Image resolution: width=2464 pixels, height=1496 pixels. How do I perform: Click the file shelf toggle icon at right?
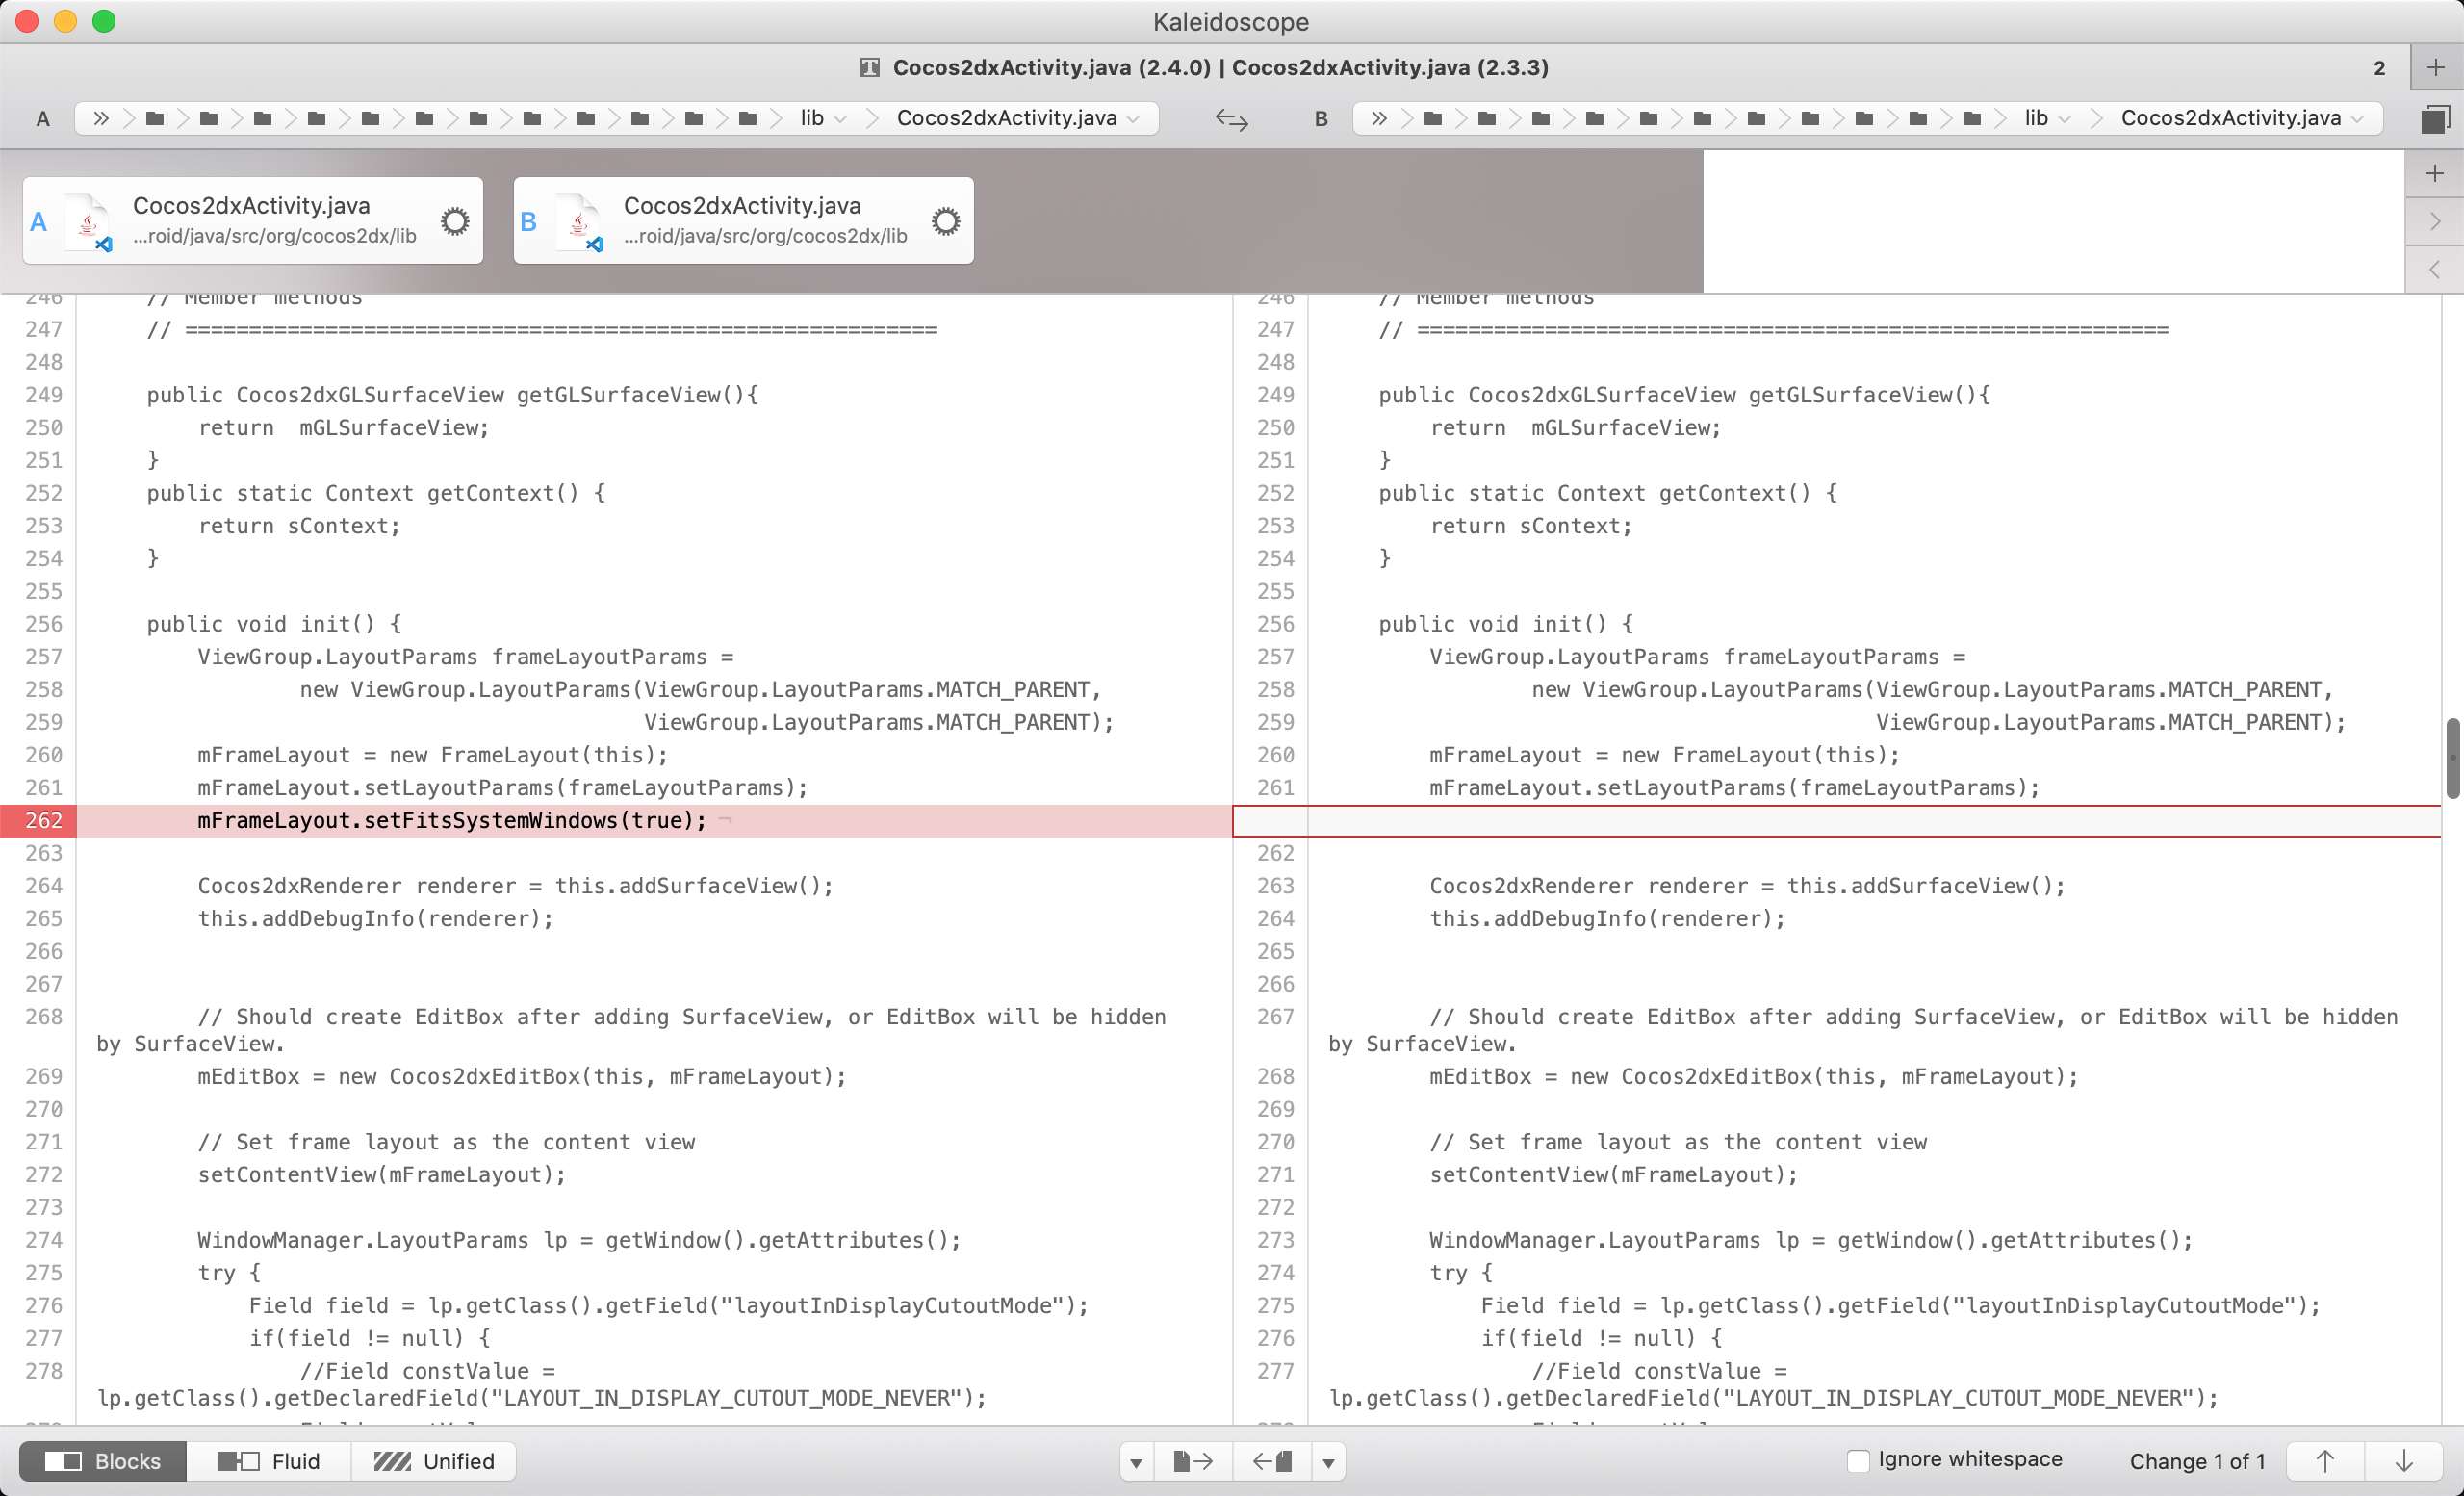tap(2435, 119)
